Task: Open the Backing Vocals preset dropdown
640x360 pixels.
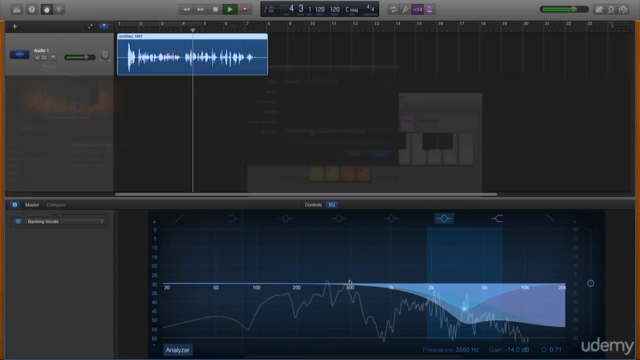Action: click(65, 222)
